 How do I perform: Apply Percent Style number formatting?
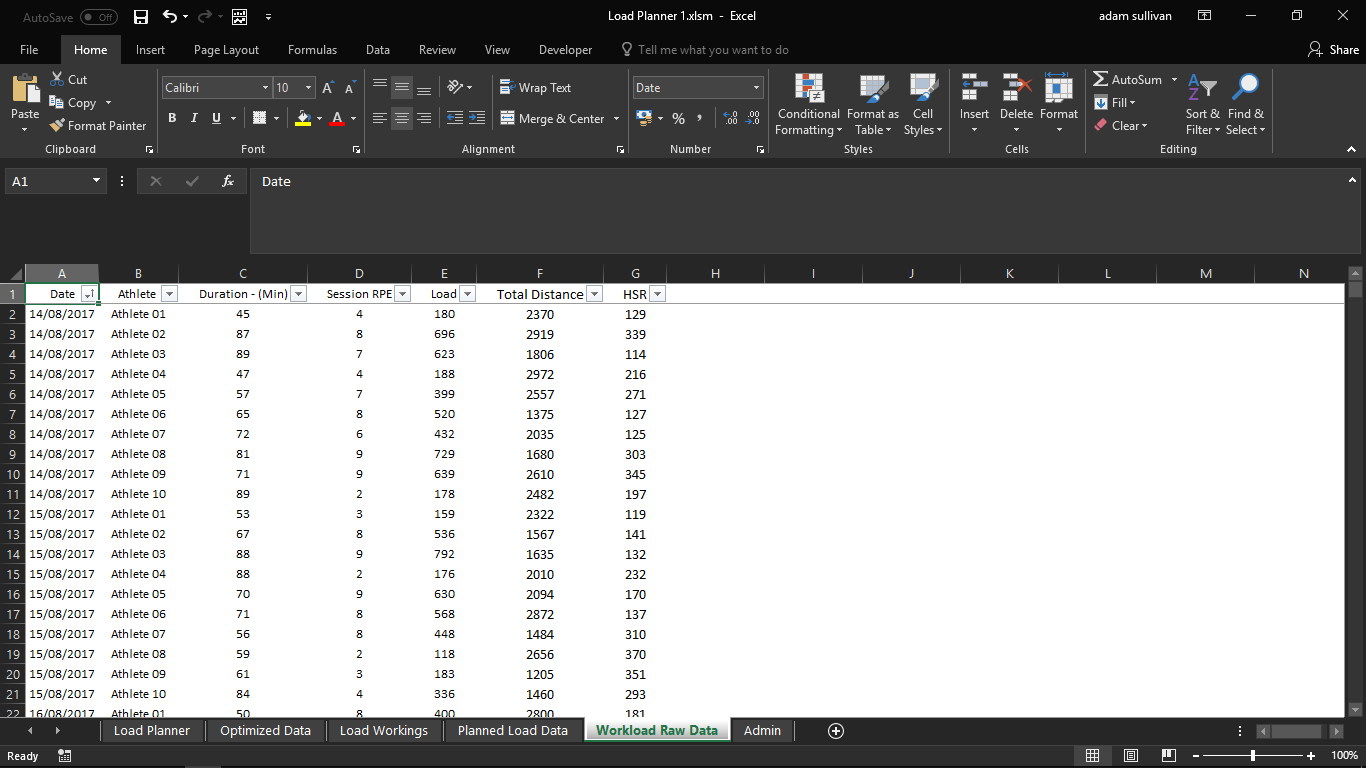[x=678, y=118]
